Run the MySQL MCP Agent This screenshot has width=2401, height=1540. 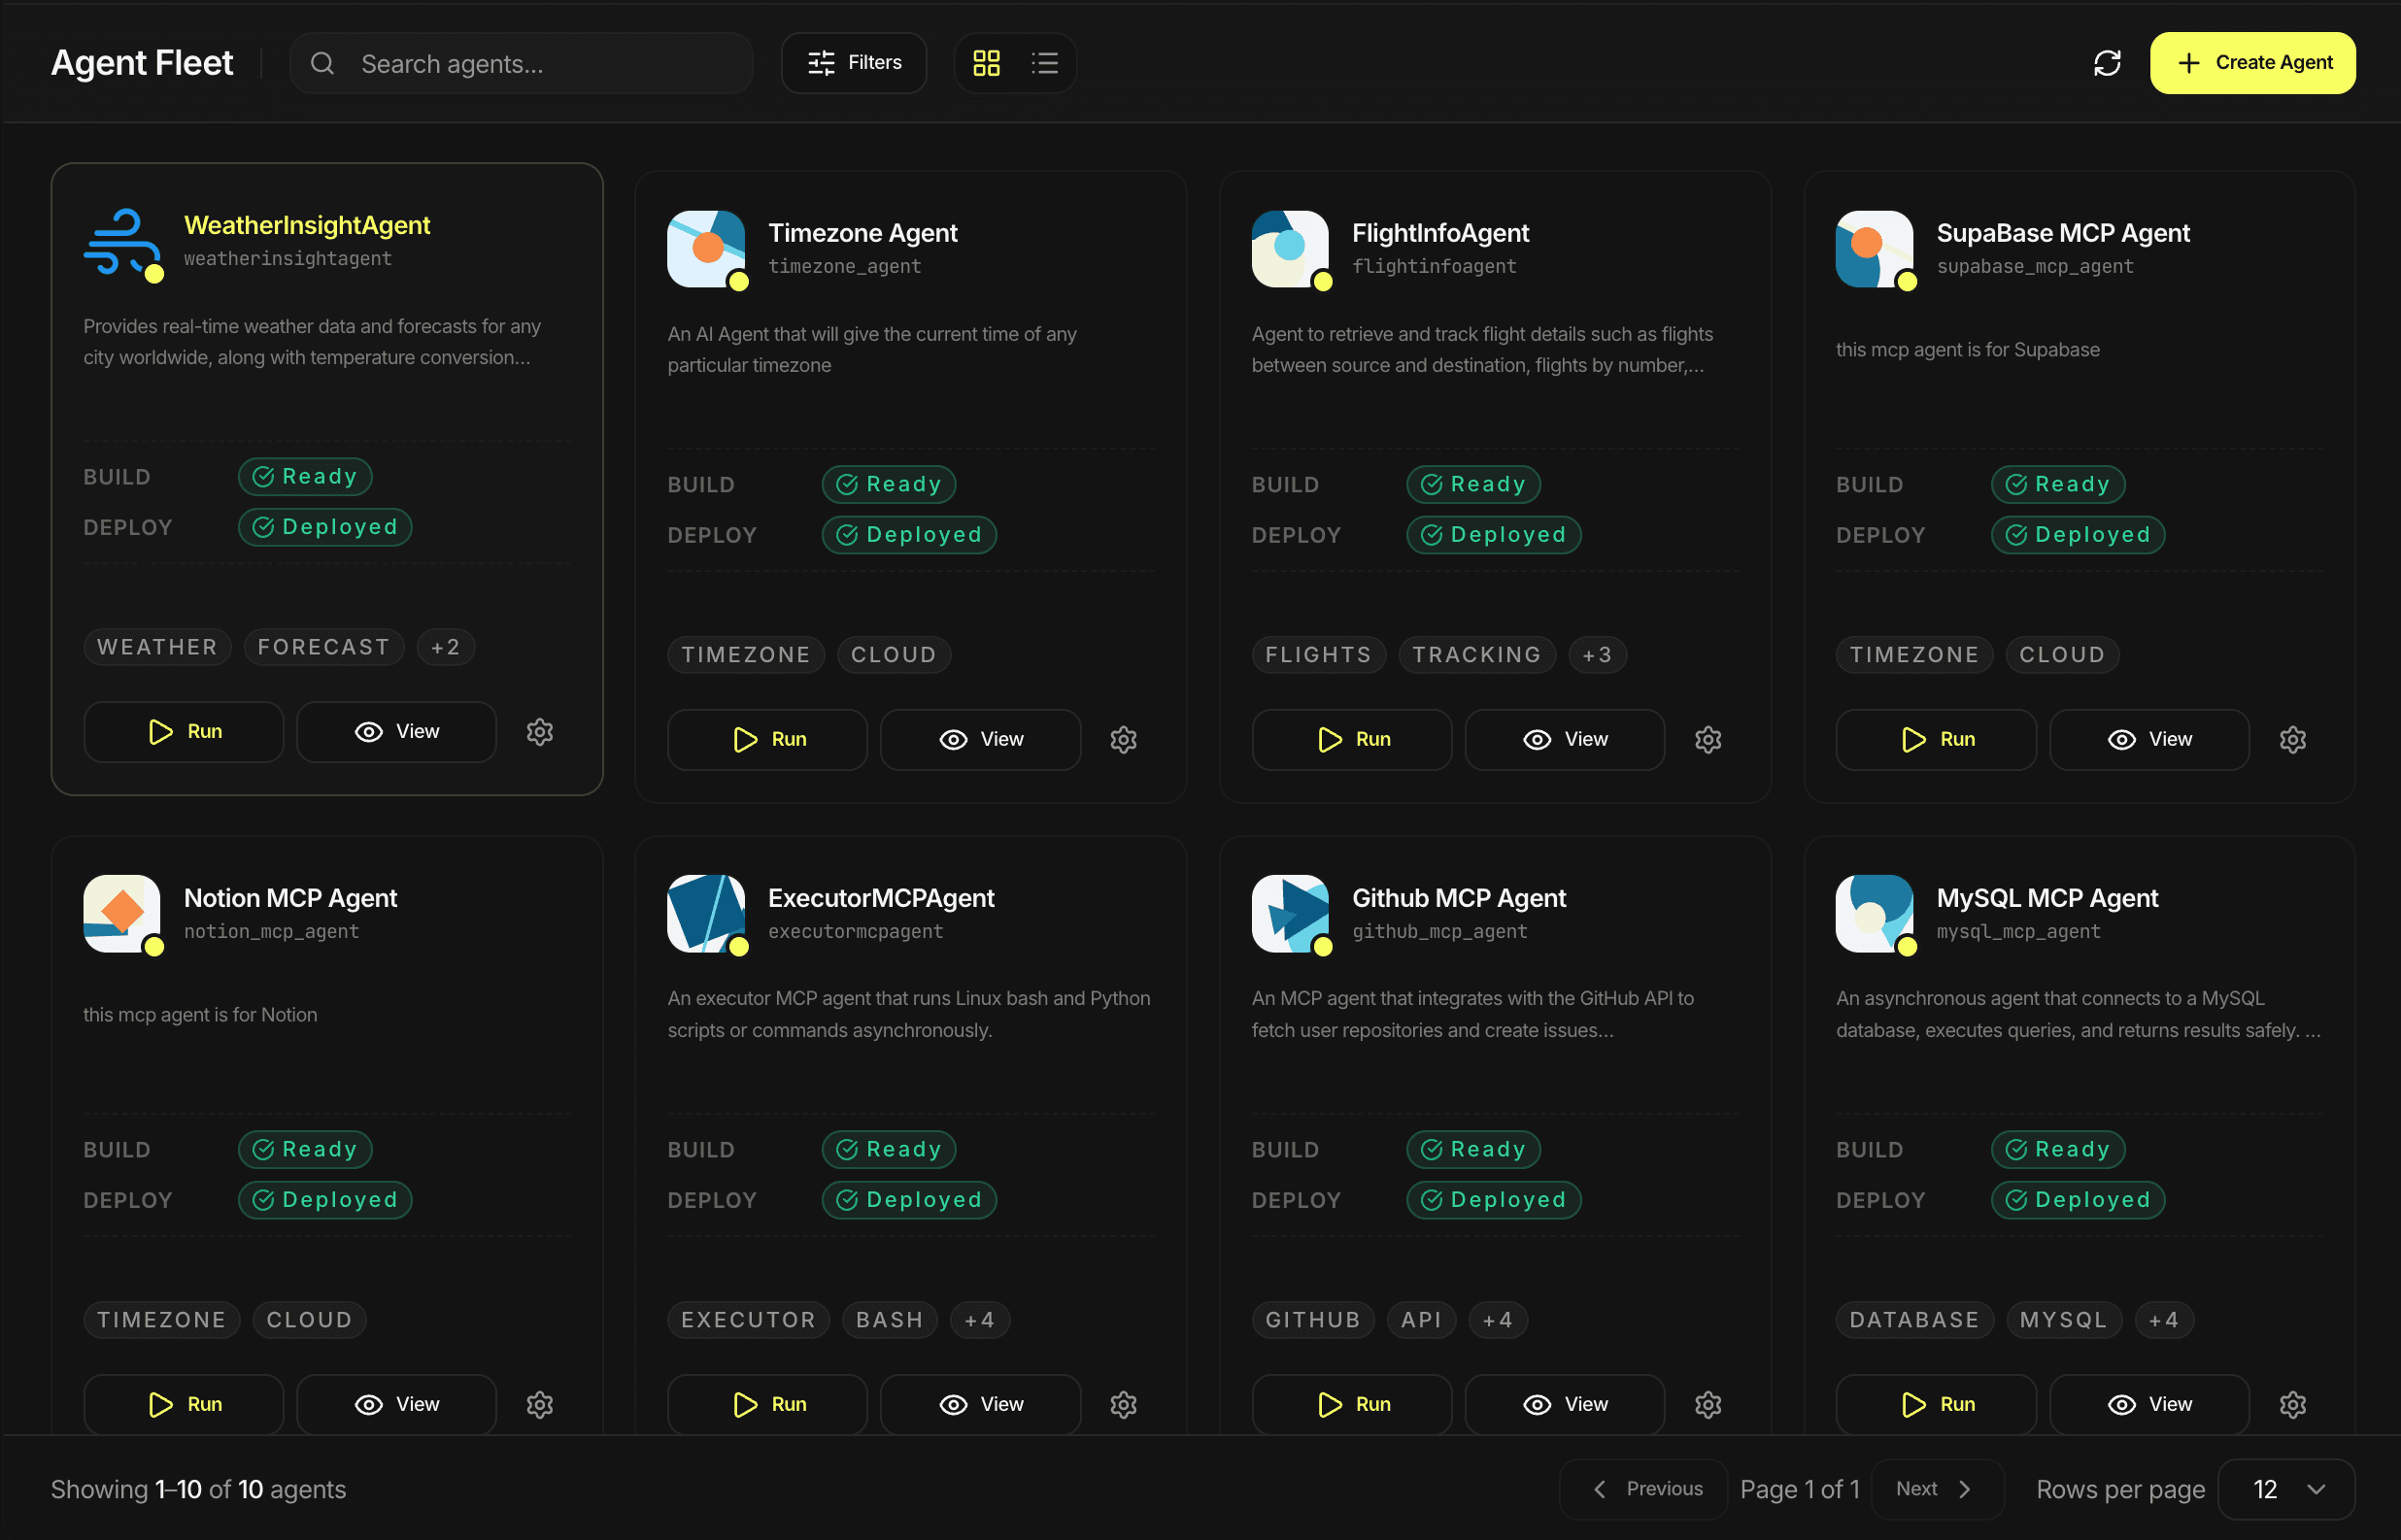(x=1936, y=1405)
